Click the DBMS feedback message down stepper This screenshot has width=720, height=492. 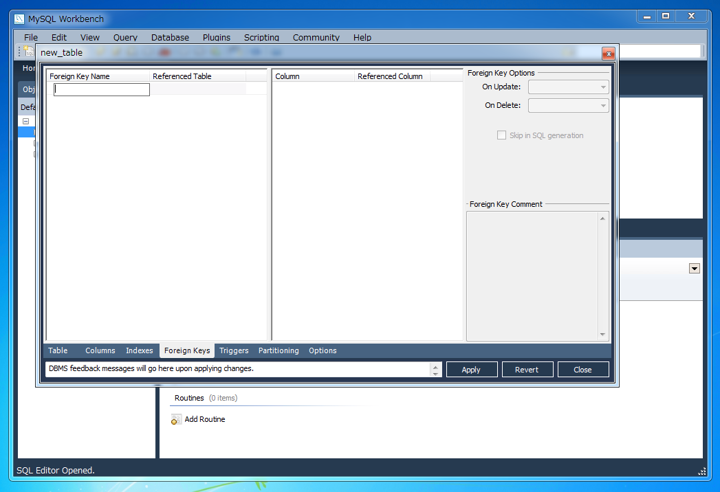tap(435, 373)
